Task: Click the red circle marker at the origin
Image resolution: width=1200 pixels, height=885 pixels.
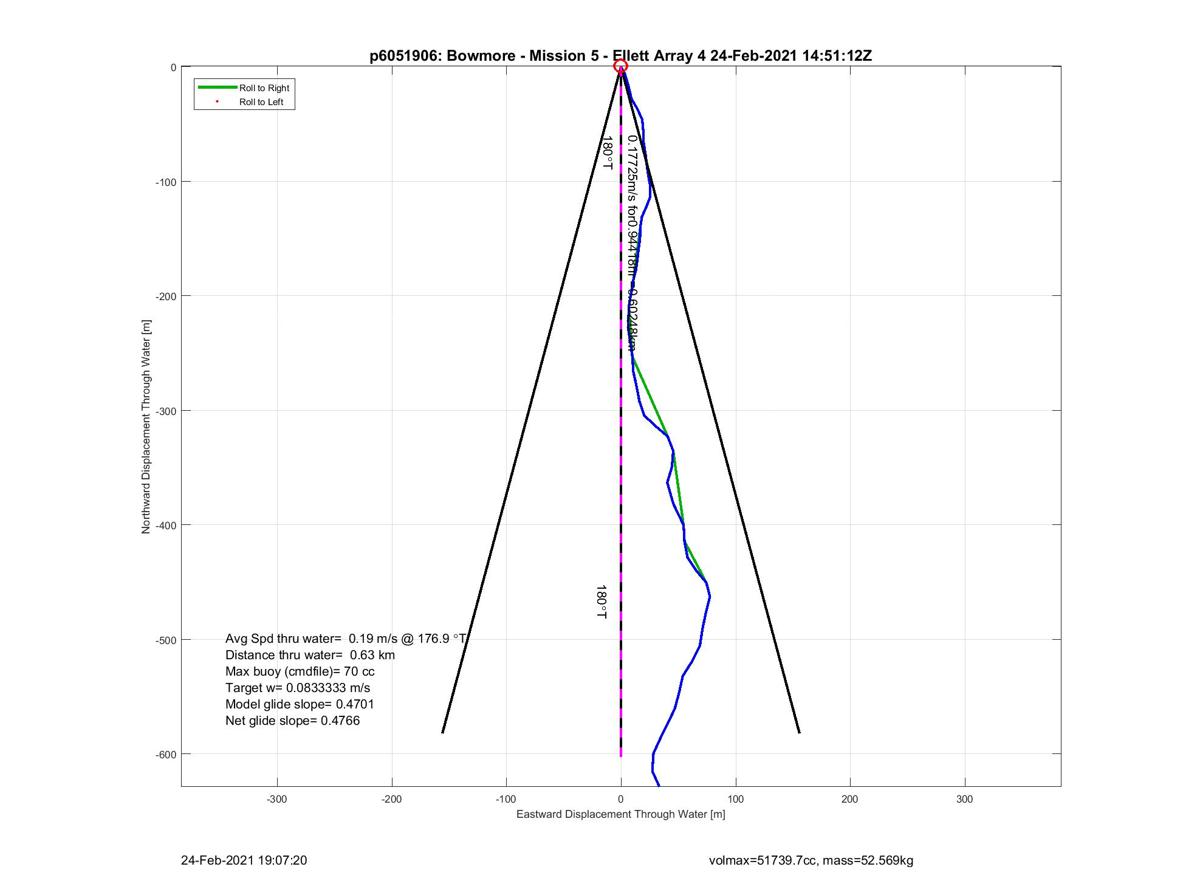Action: click(620, 67)
